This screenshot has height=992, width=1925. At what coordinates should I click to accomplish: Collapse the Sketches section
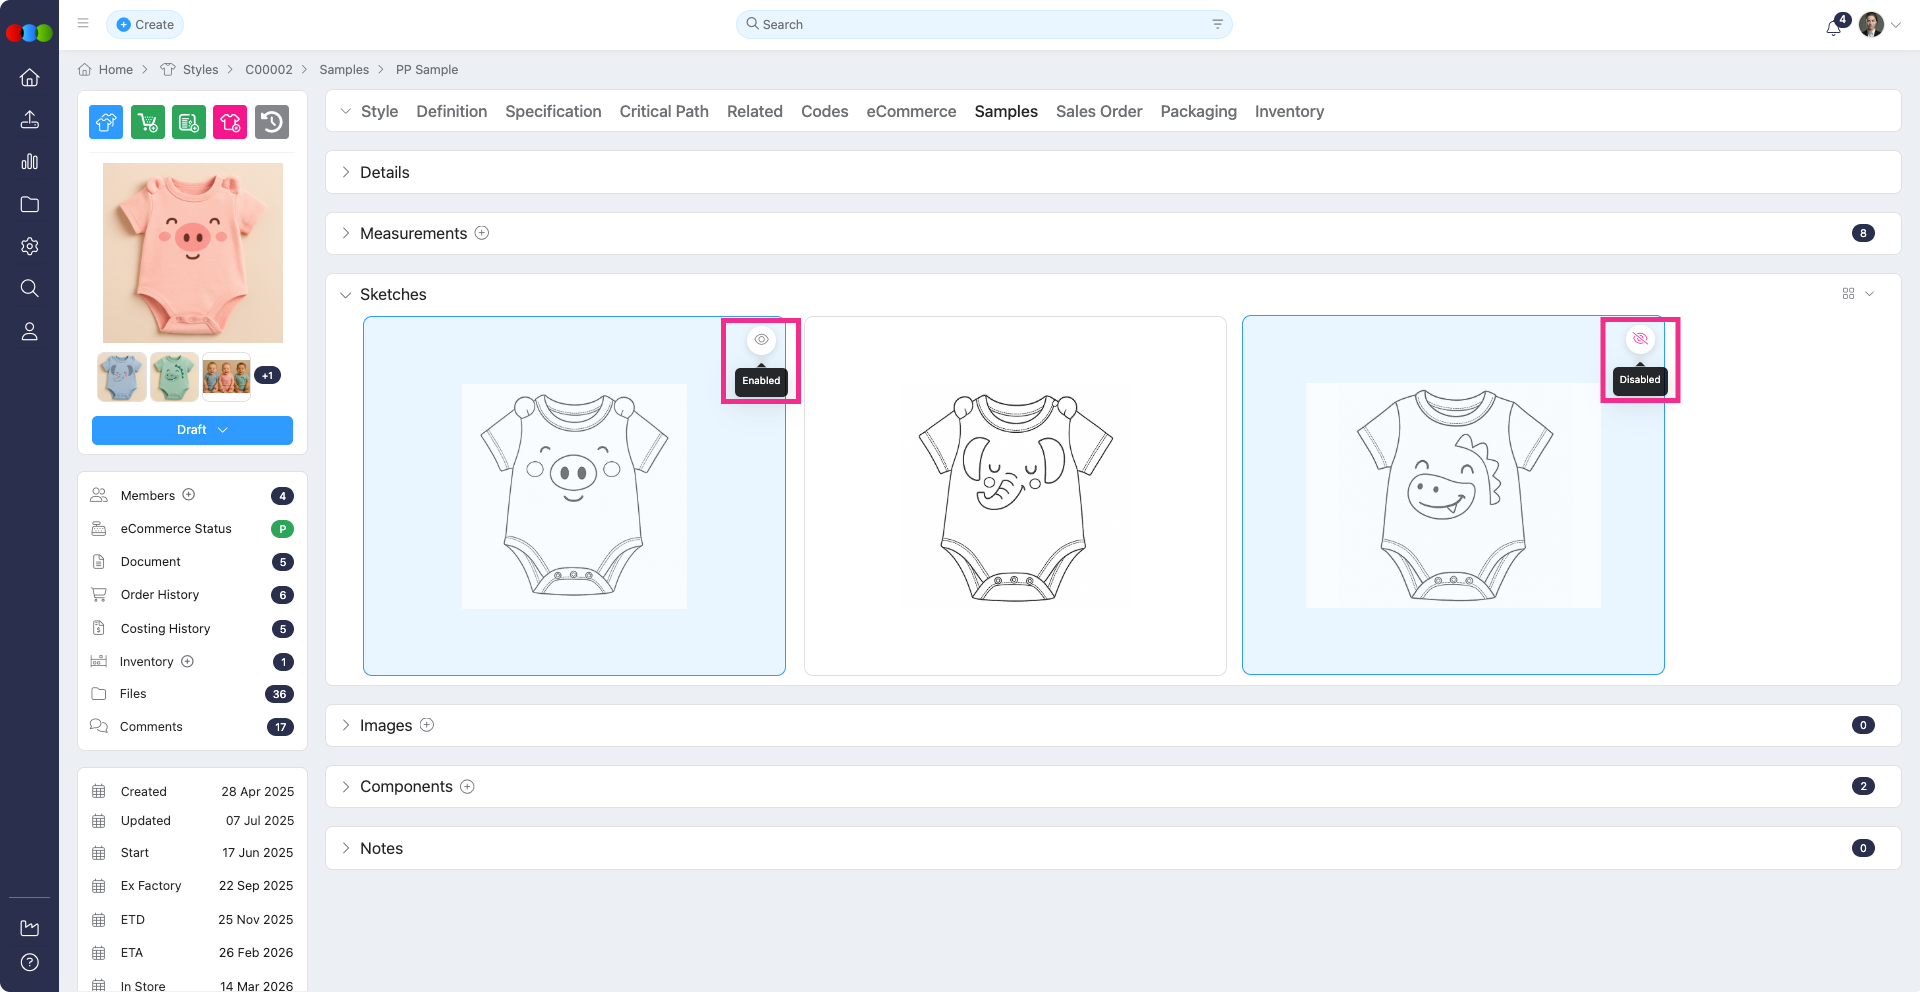click(x=346, y=295)
